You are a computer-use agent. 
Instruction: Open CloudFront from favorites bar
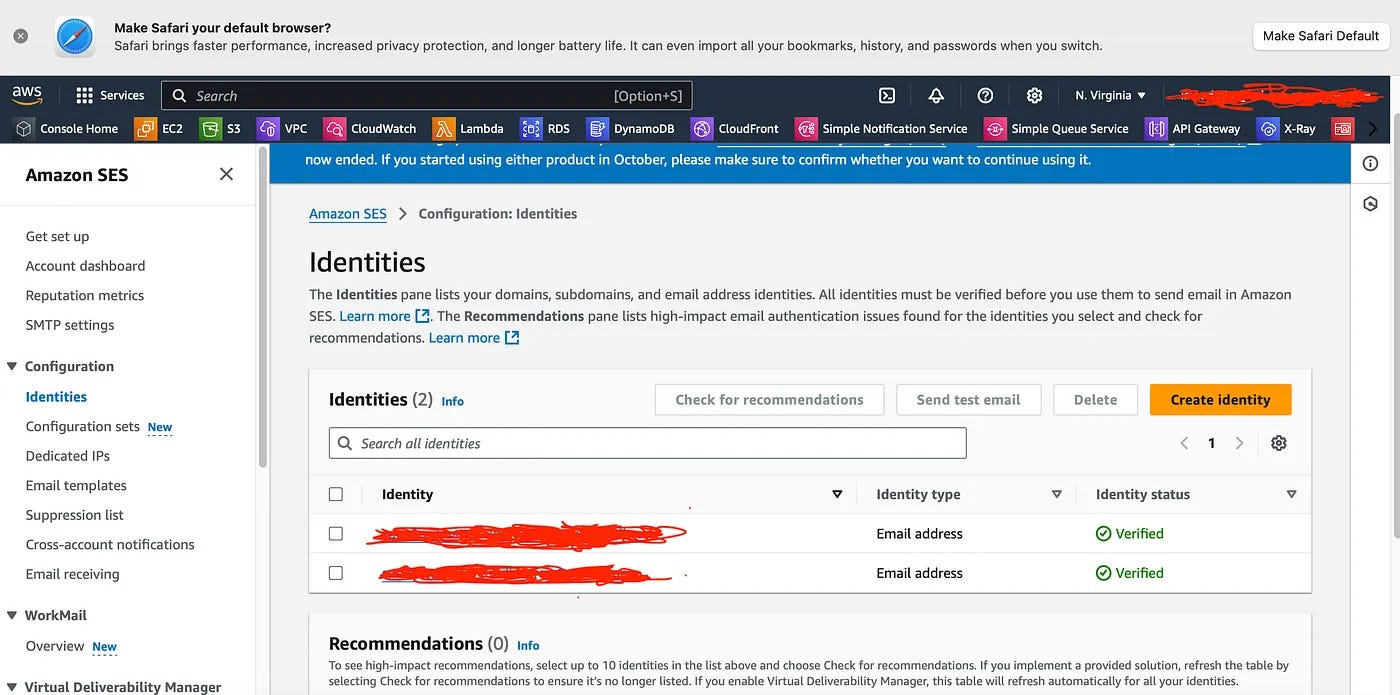coord(735,128)
